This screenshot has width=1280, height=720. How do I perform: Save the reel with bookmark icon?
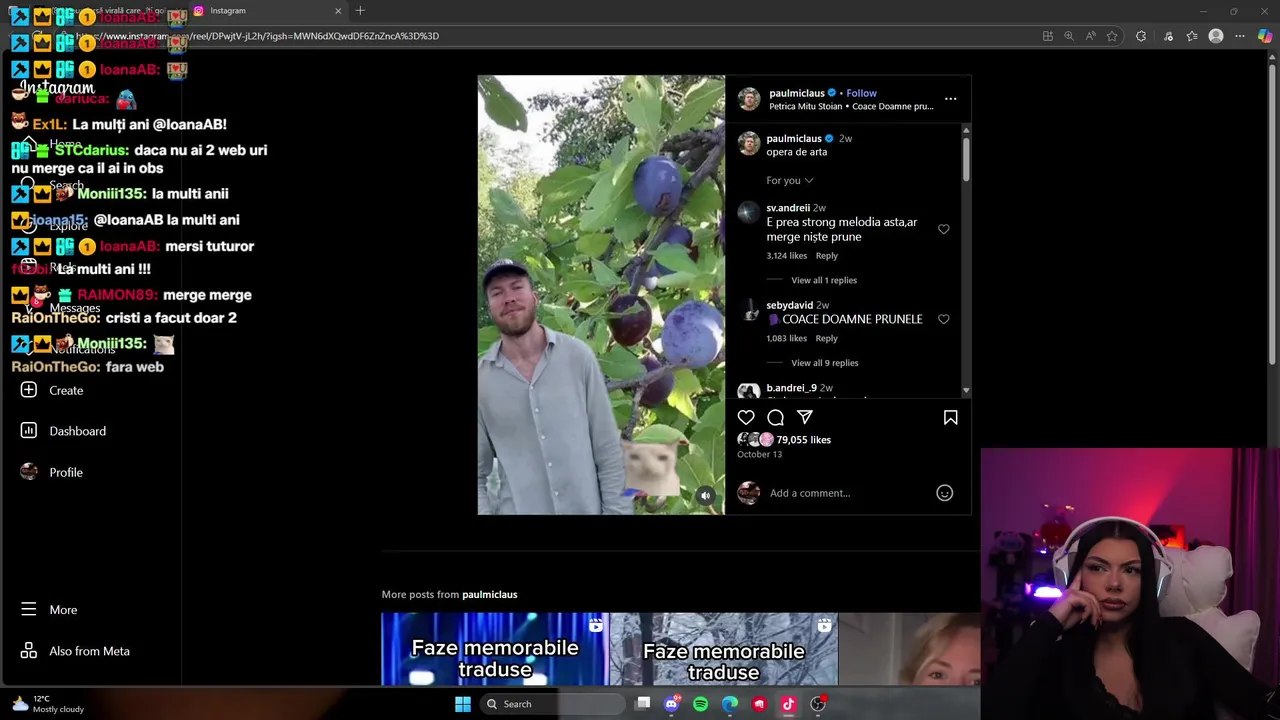950,418
